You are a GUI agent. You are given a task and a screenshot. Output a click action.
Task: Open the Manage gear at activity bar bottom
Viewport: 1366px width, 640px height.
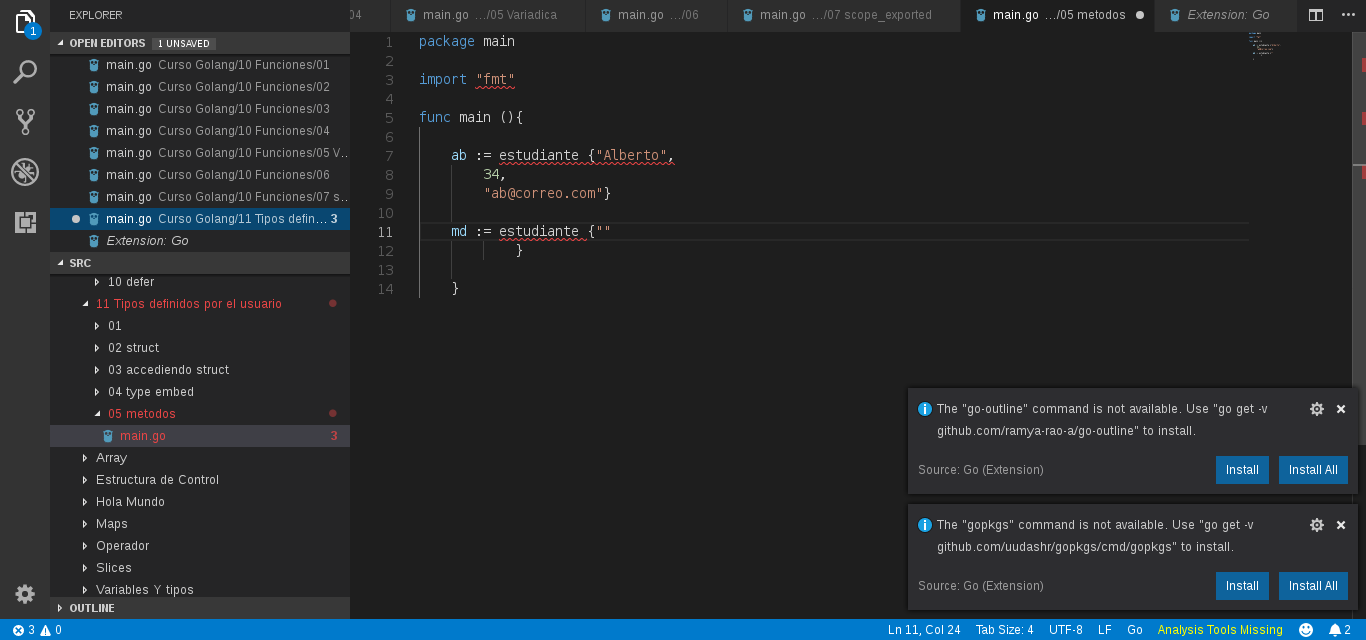coord(25,594)
